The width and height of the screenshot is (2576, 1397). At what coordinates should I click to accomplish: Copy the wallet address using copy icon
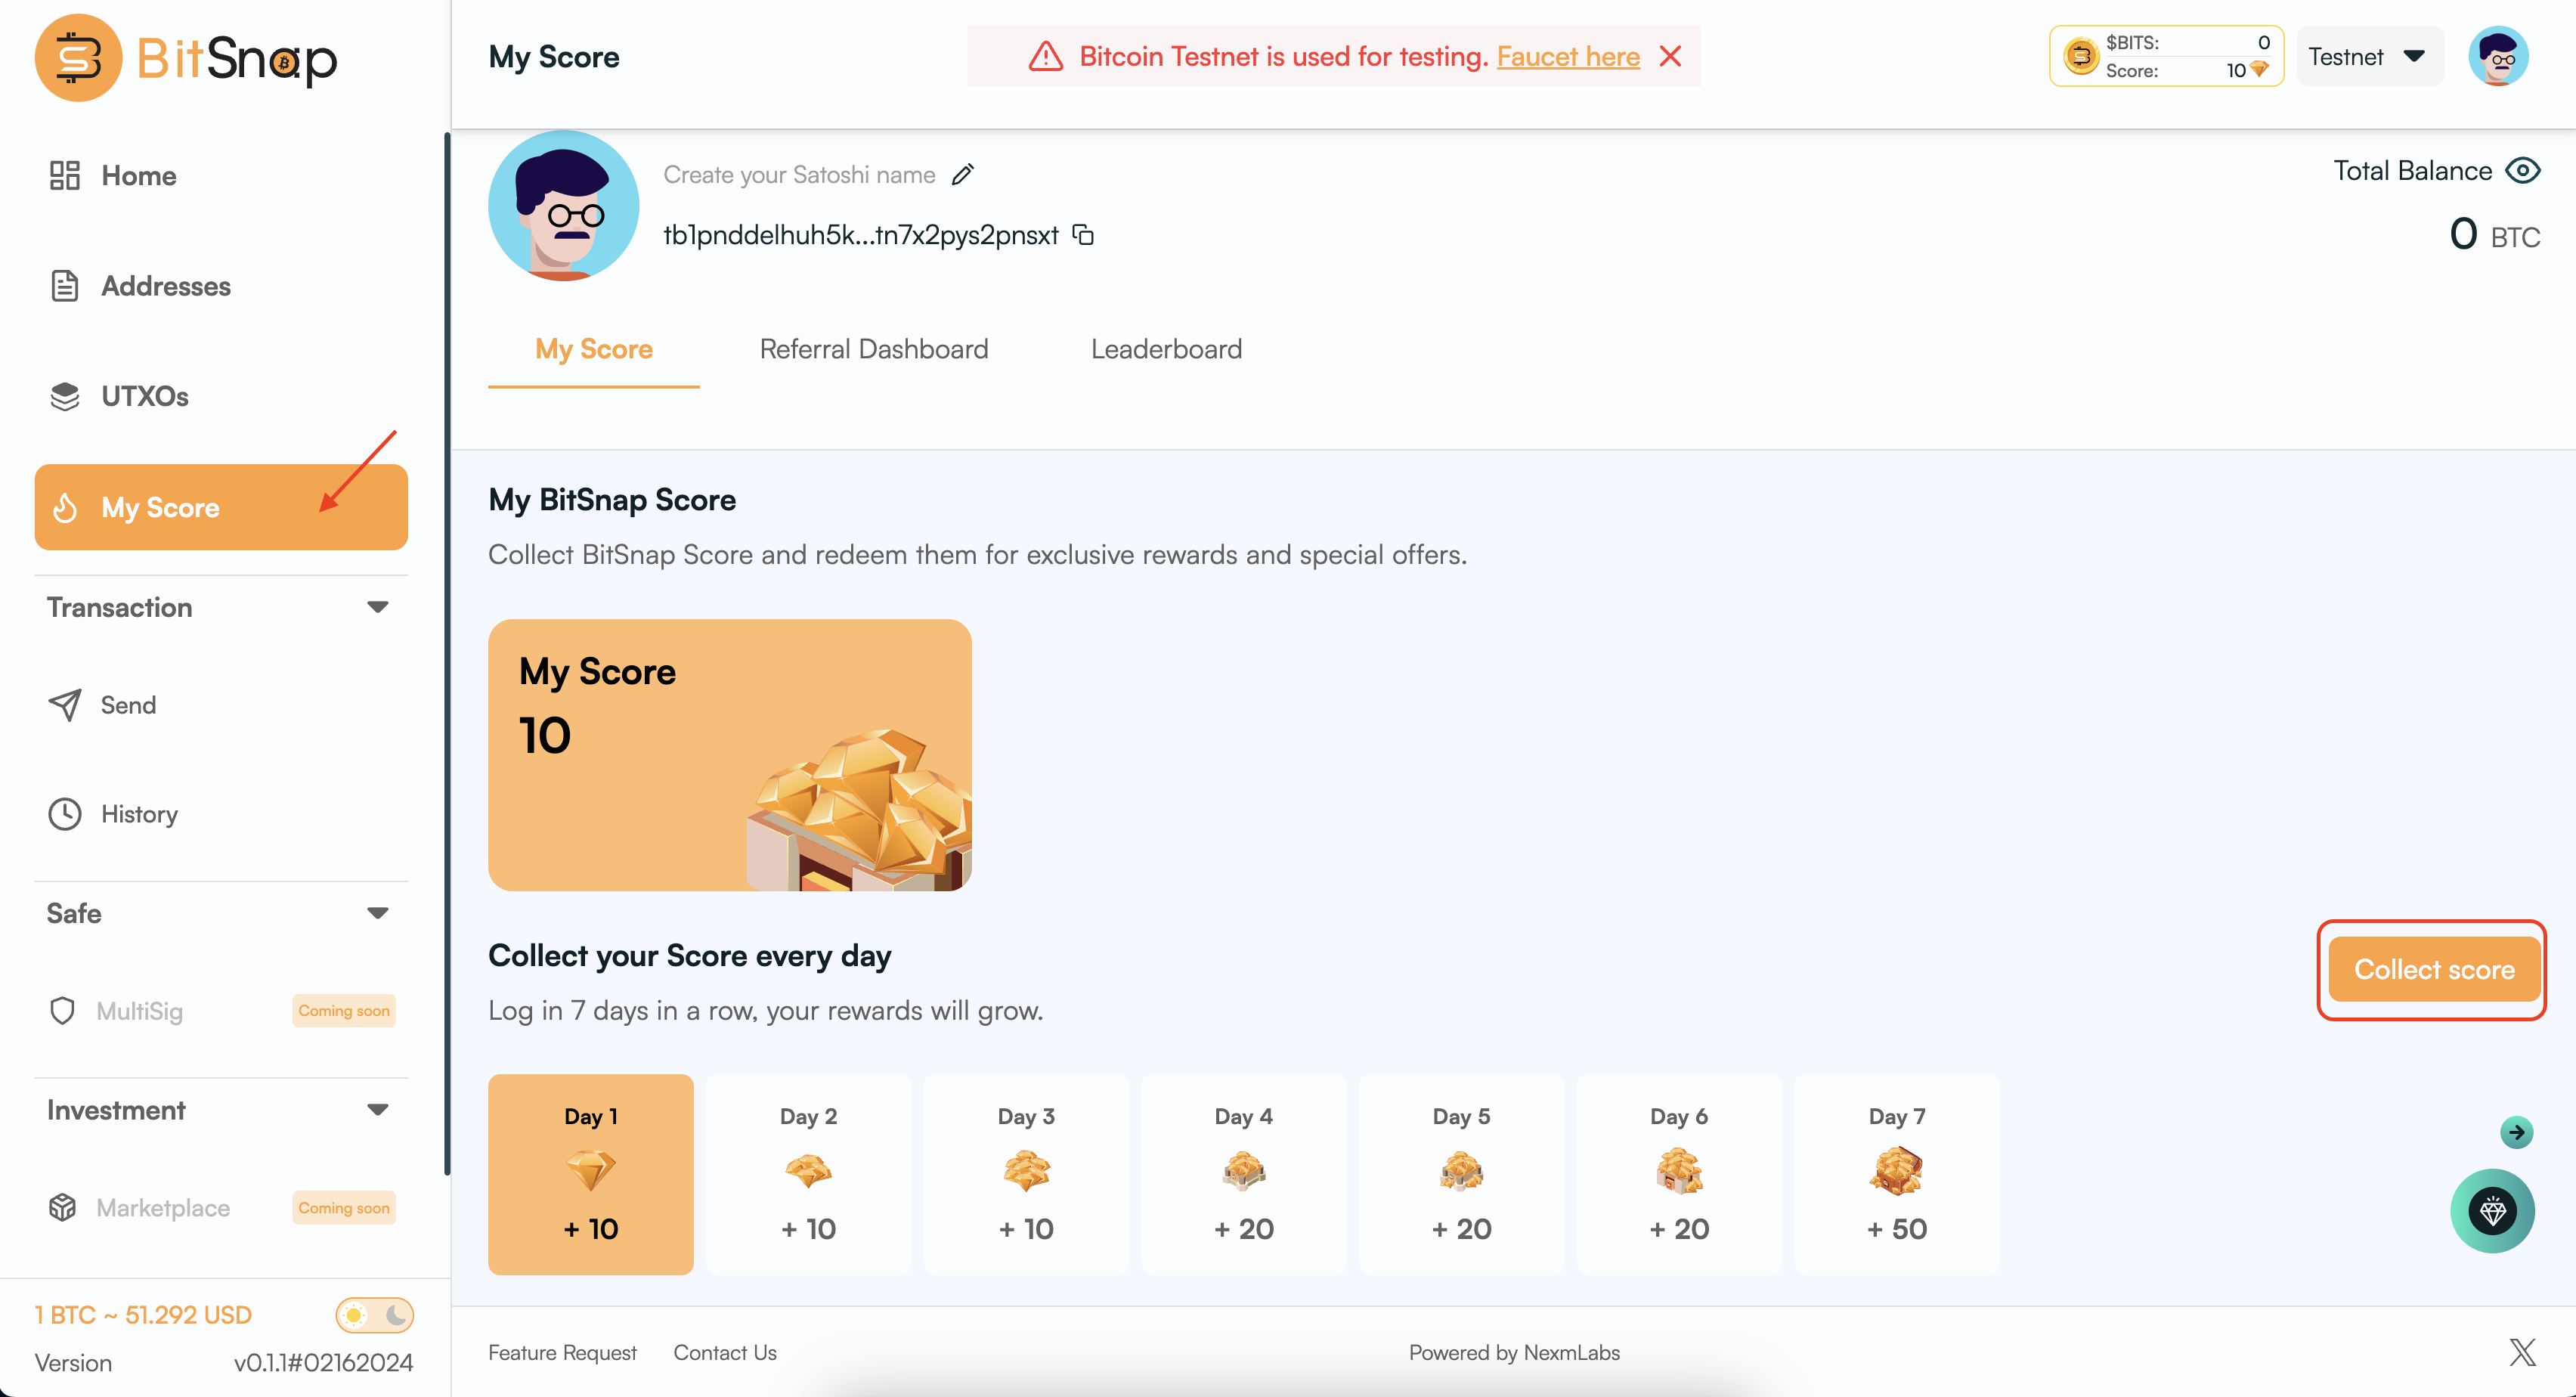point(1083,235)
